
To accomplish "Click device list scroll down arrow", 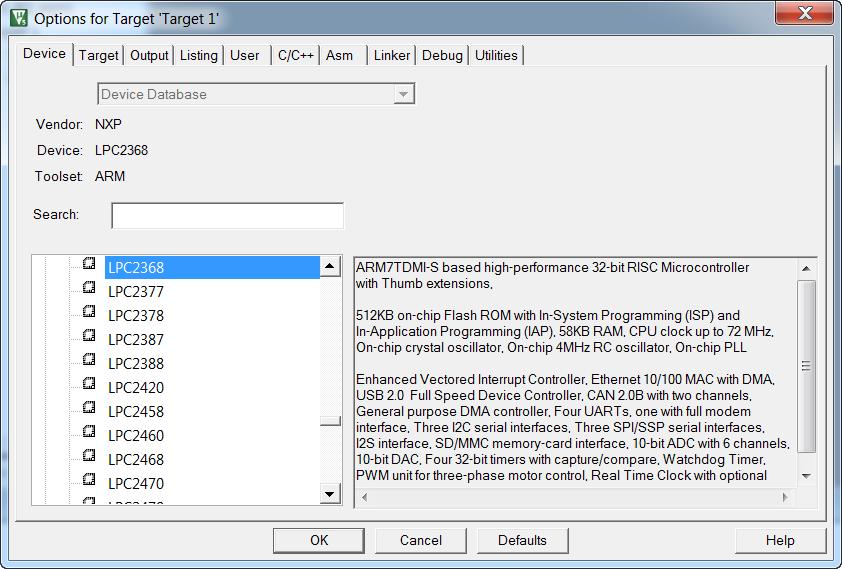I will 330,494.
